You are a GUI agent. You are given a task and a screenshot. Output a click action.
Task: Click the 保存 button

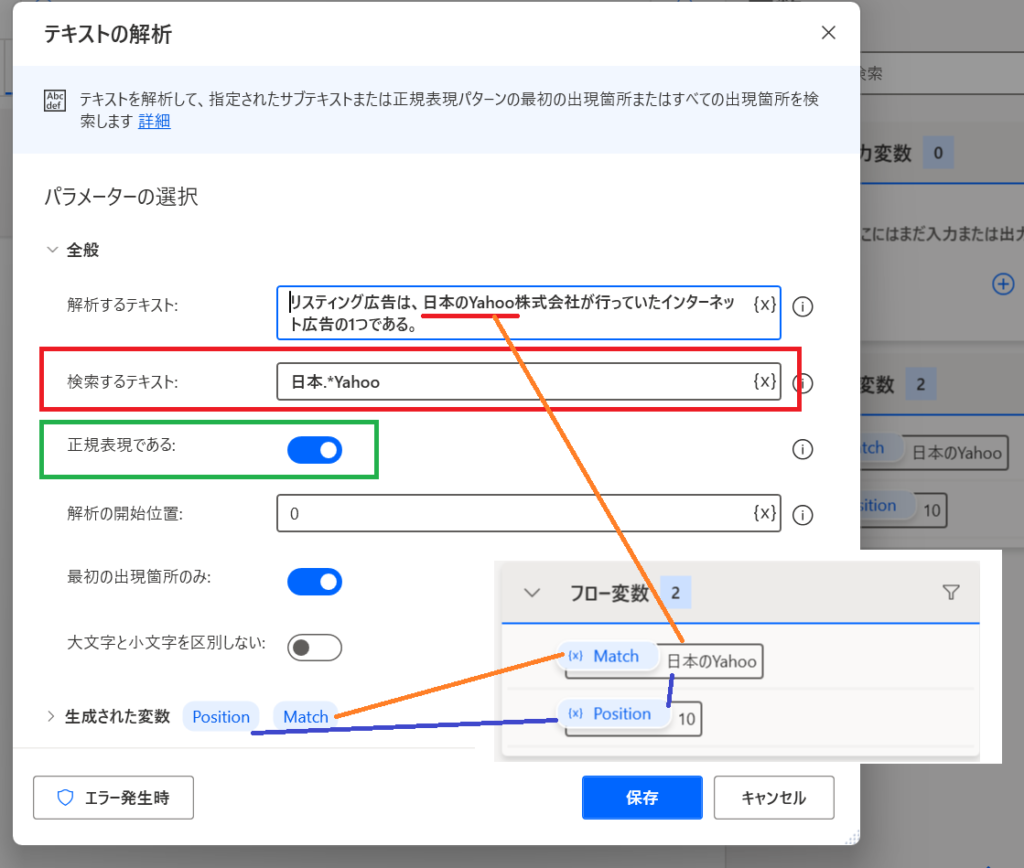point(642,797)
